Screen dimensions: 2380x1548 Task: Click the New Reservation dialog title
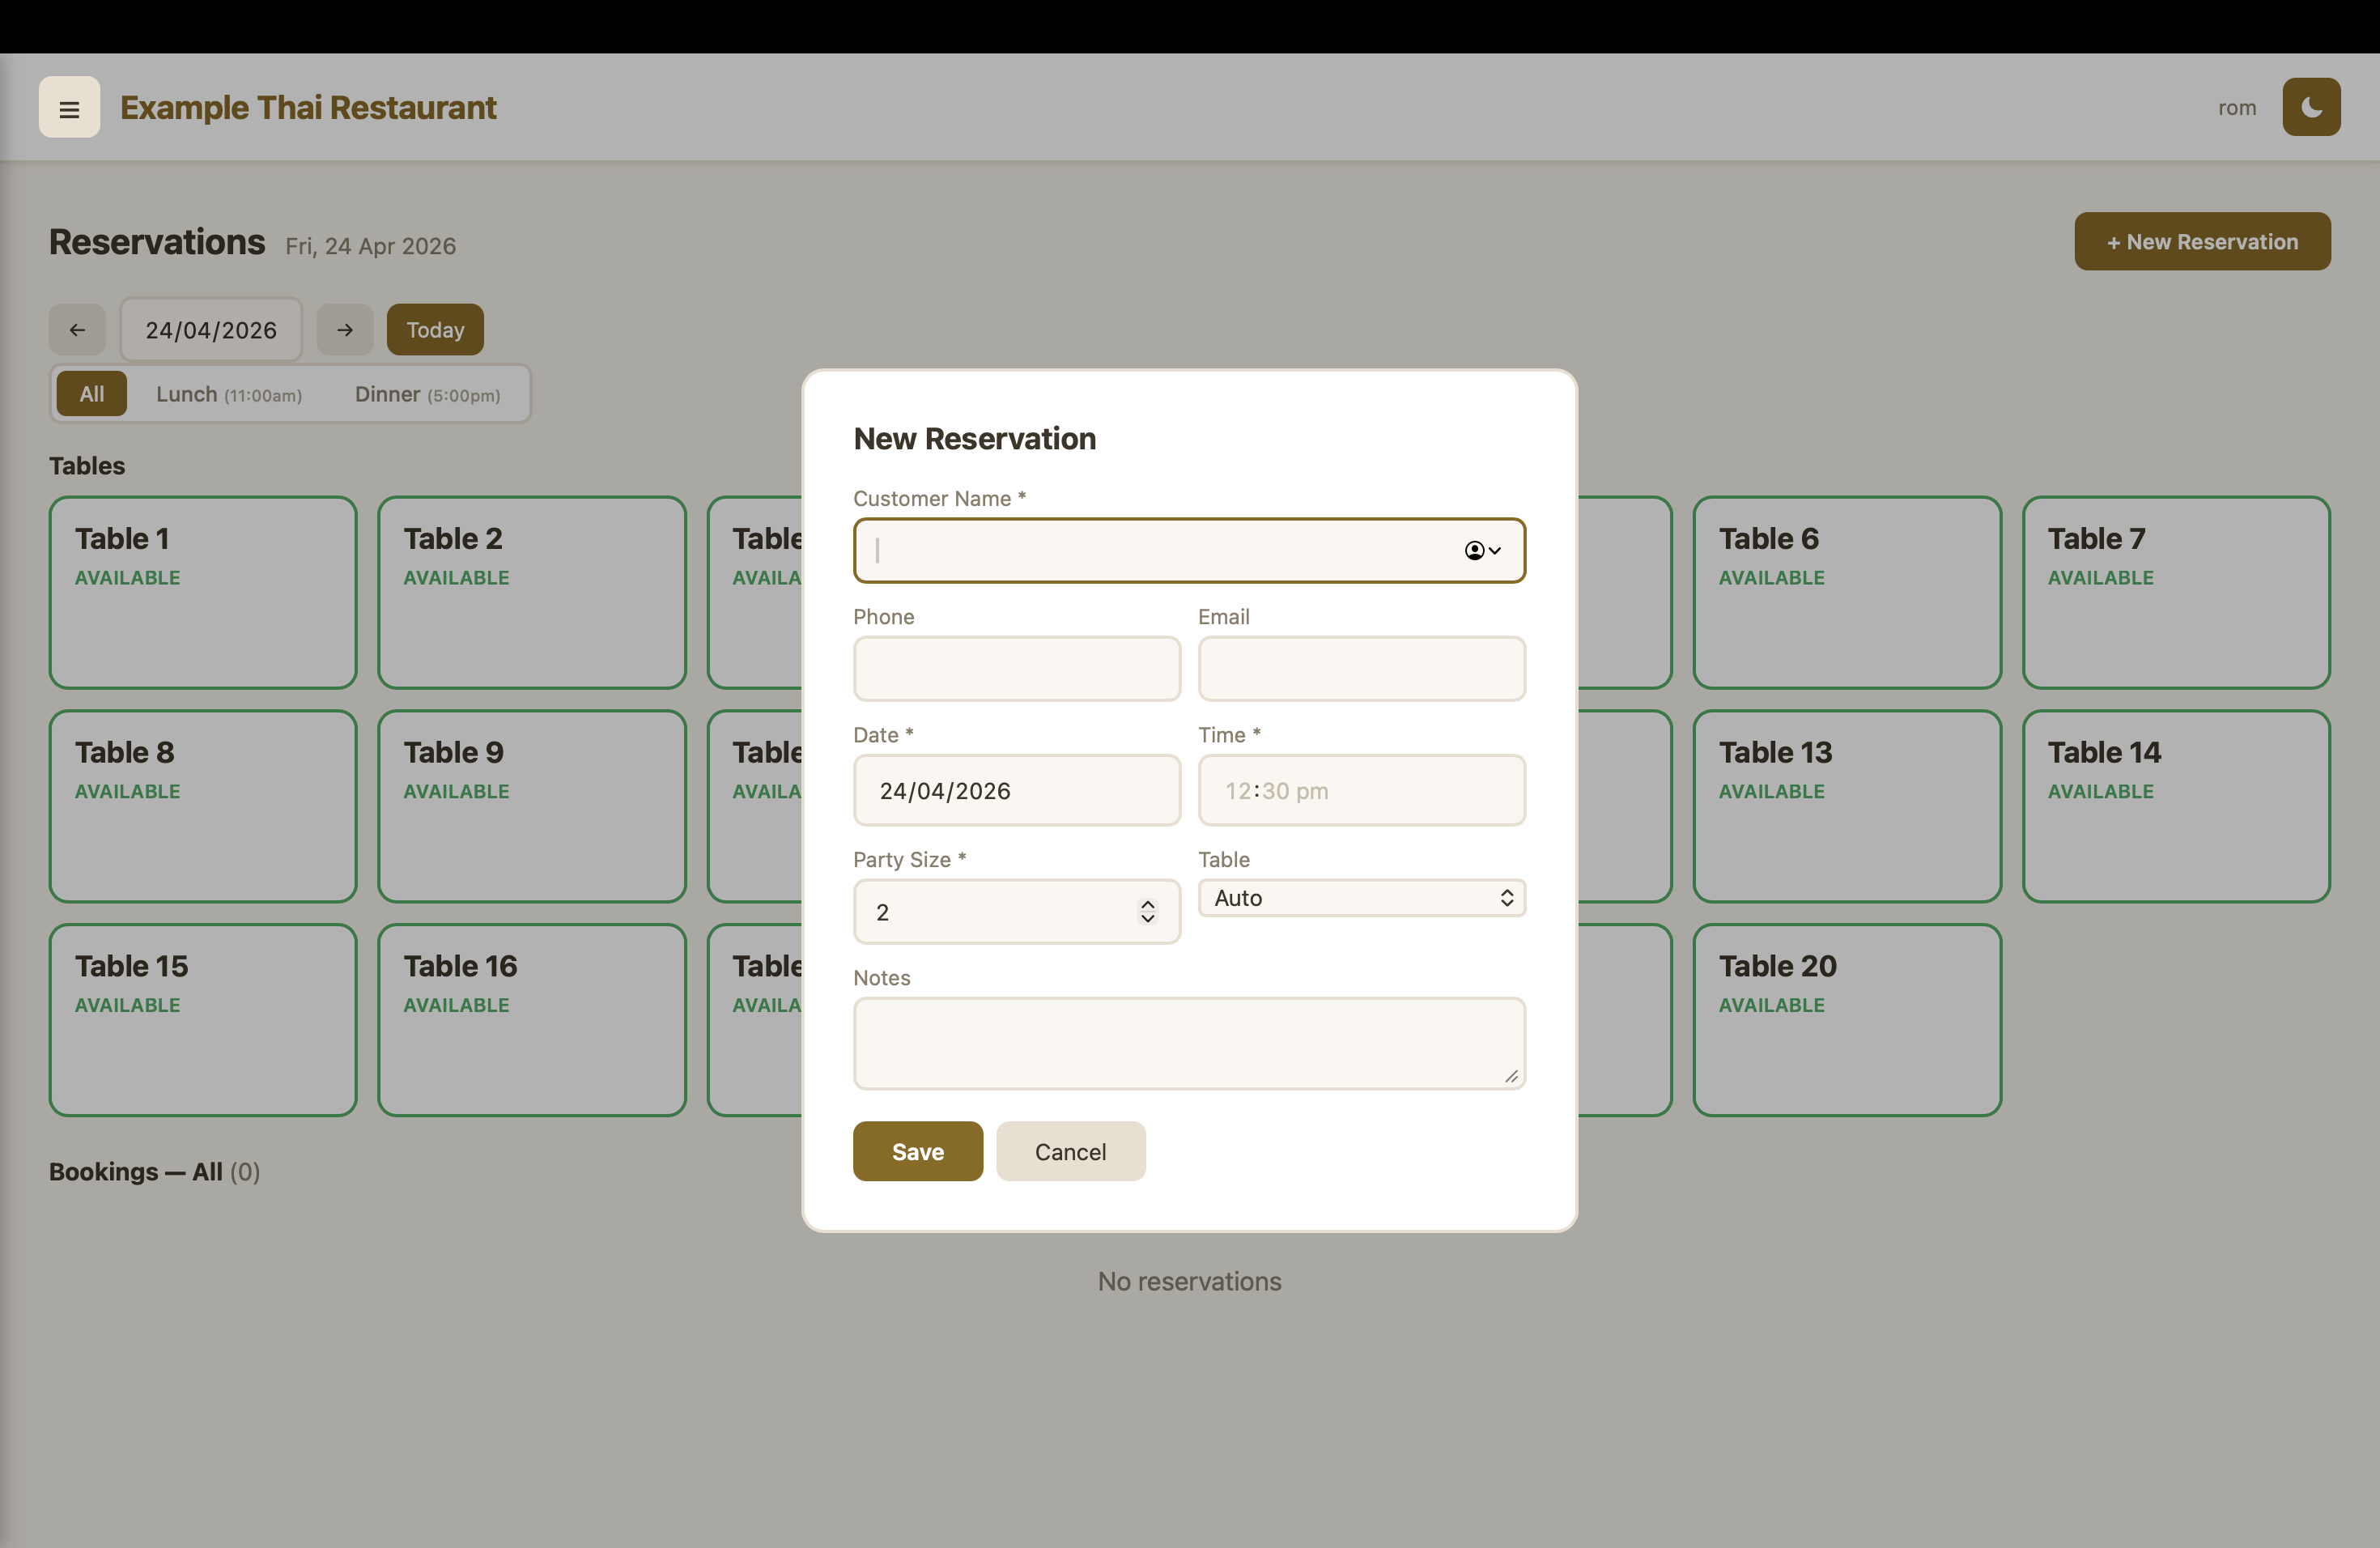974,438
